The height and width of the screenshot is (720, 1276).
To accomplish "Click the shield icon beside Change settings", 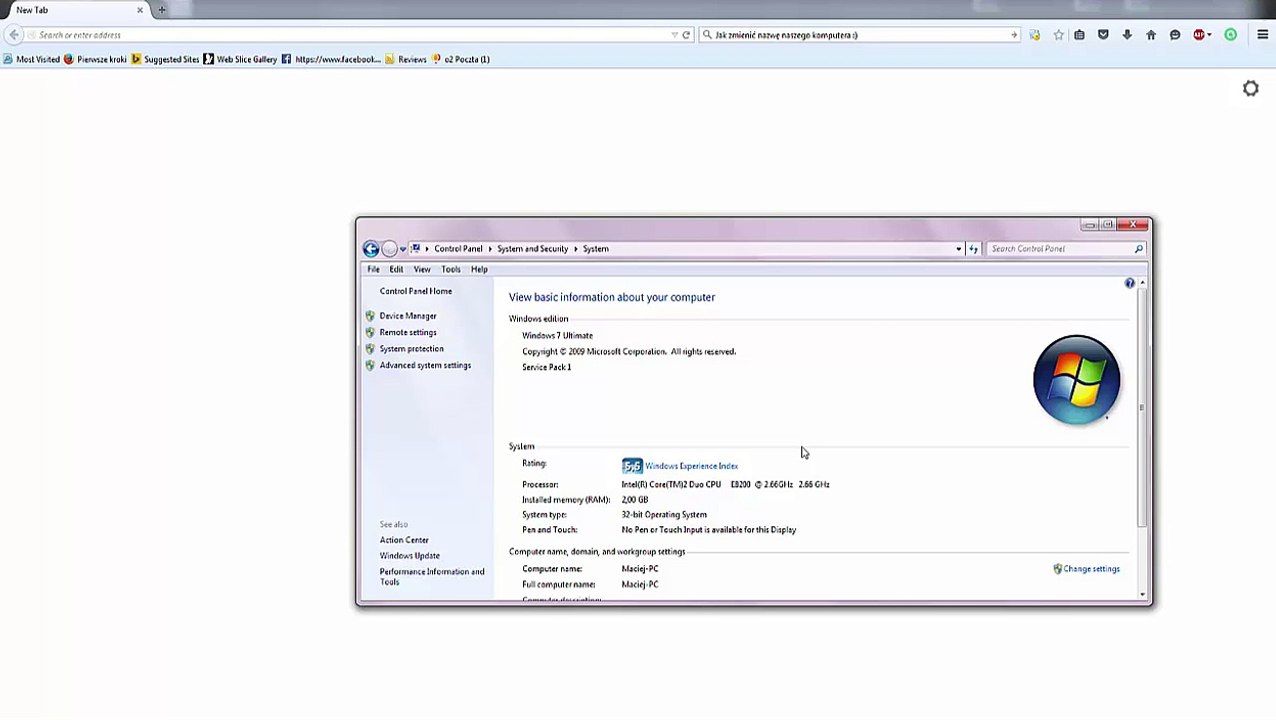I will pos(1058,569).
